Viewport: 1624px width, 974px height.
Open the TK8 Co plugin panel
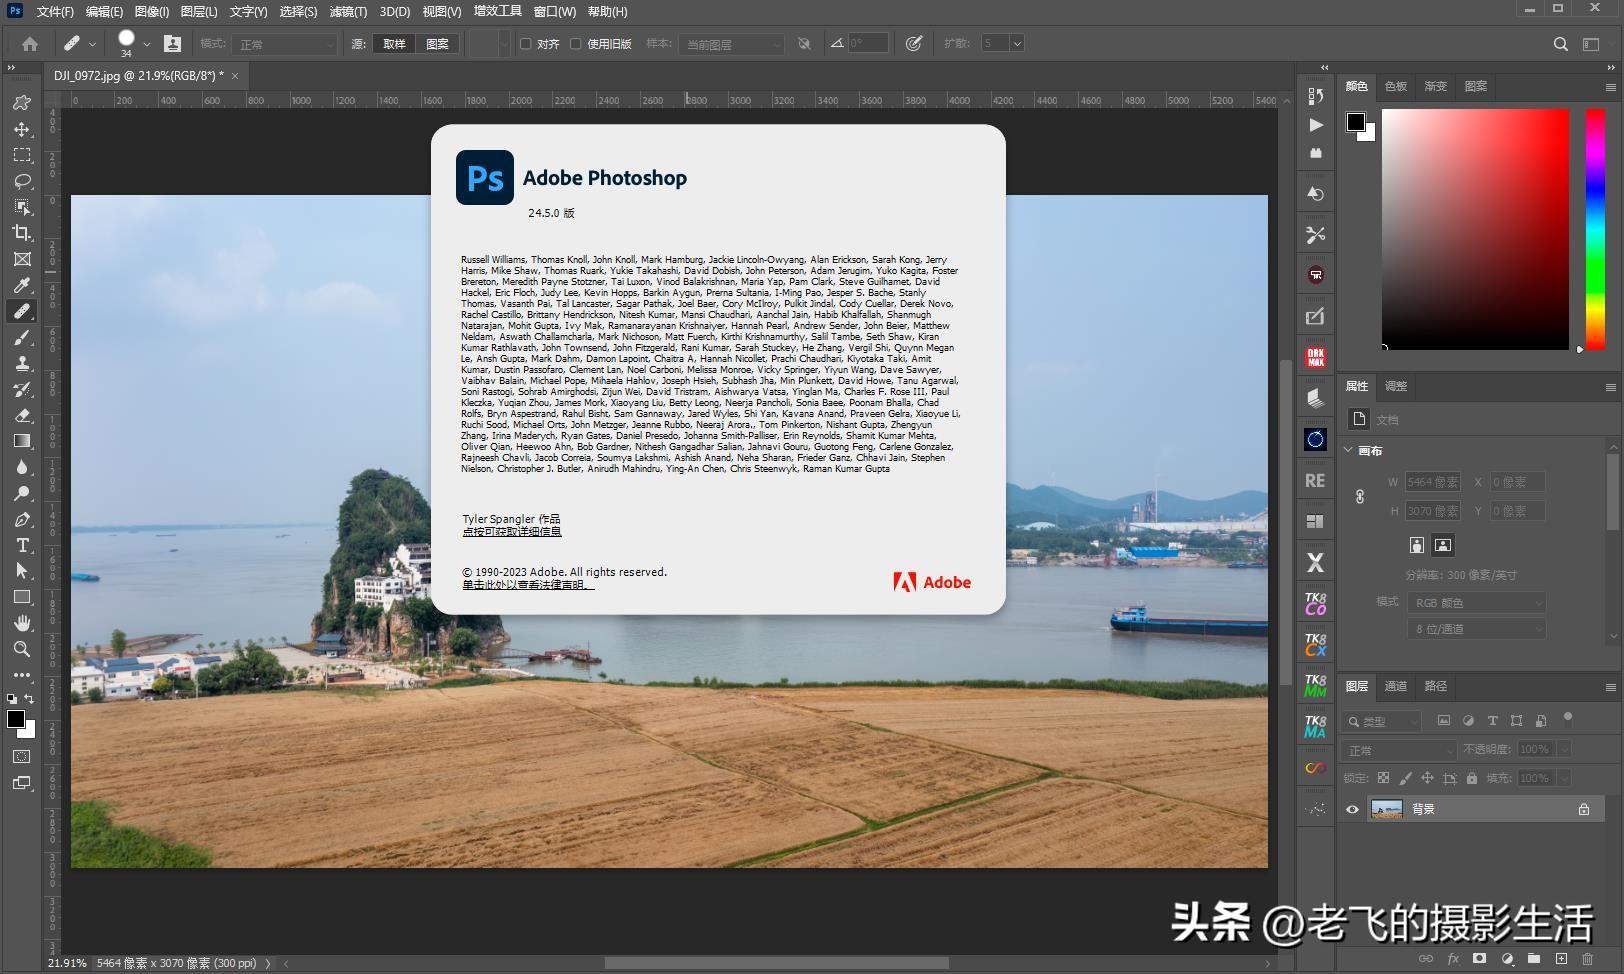(1314, 604)
